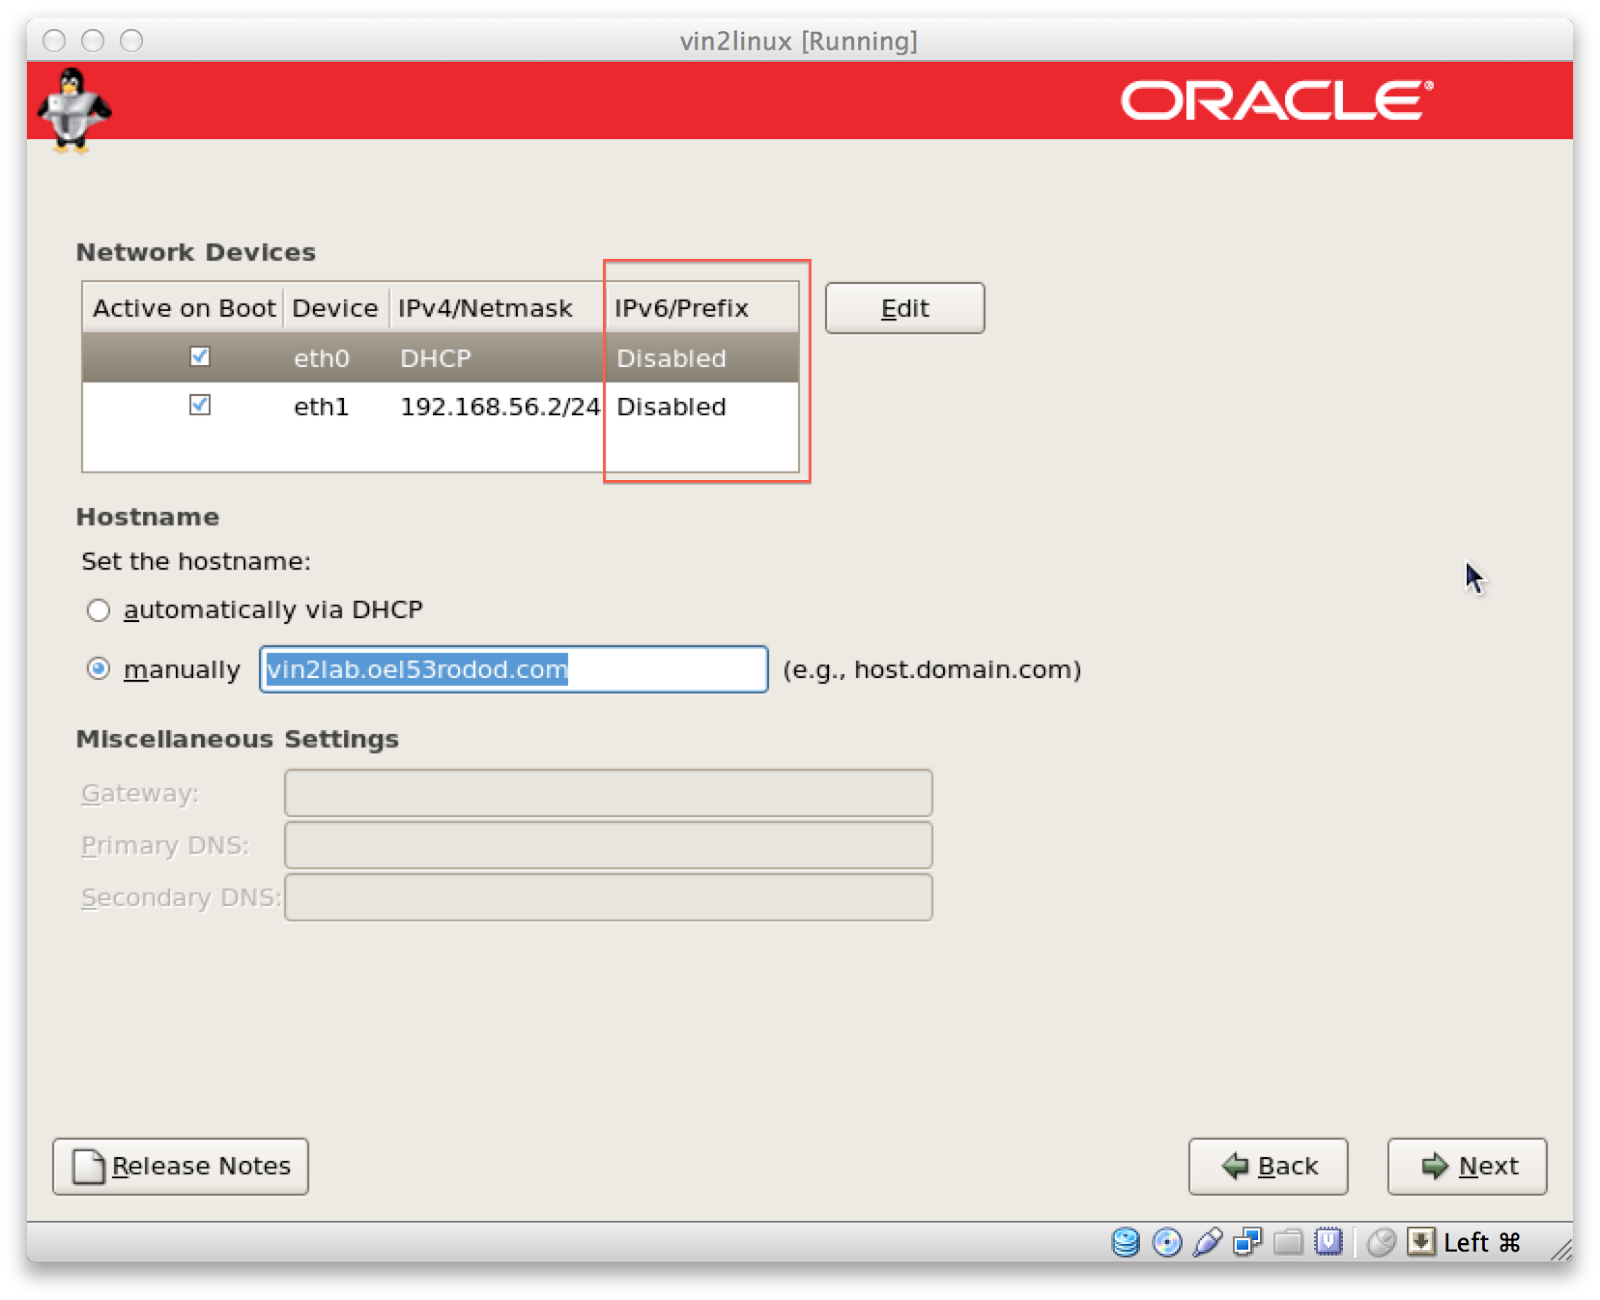Click the 'Left ⌘' host key indicator

pyautogui.click(x=1482, y=1242)
